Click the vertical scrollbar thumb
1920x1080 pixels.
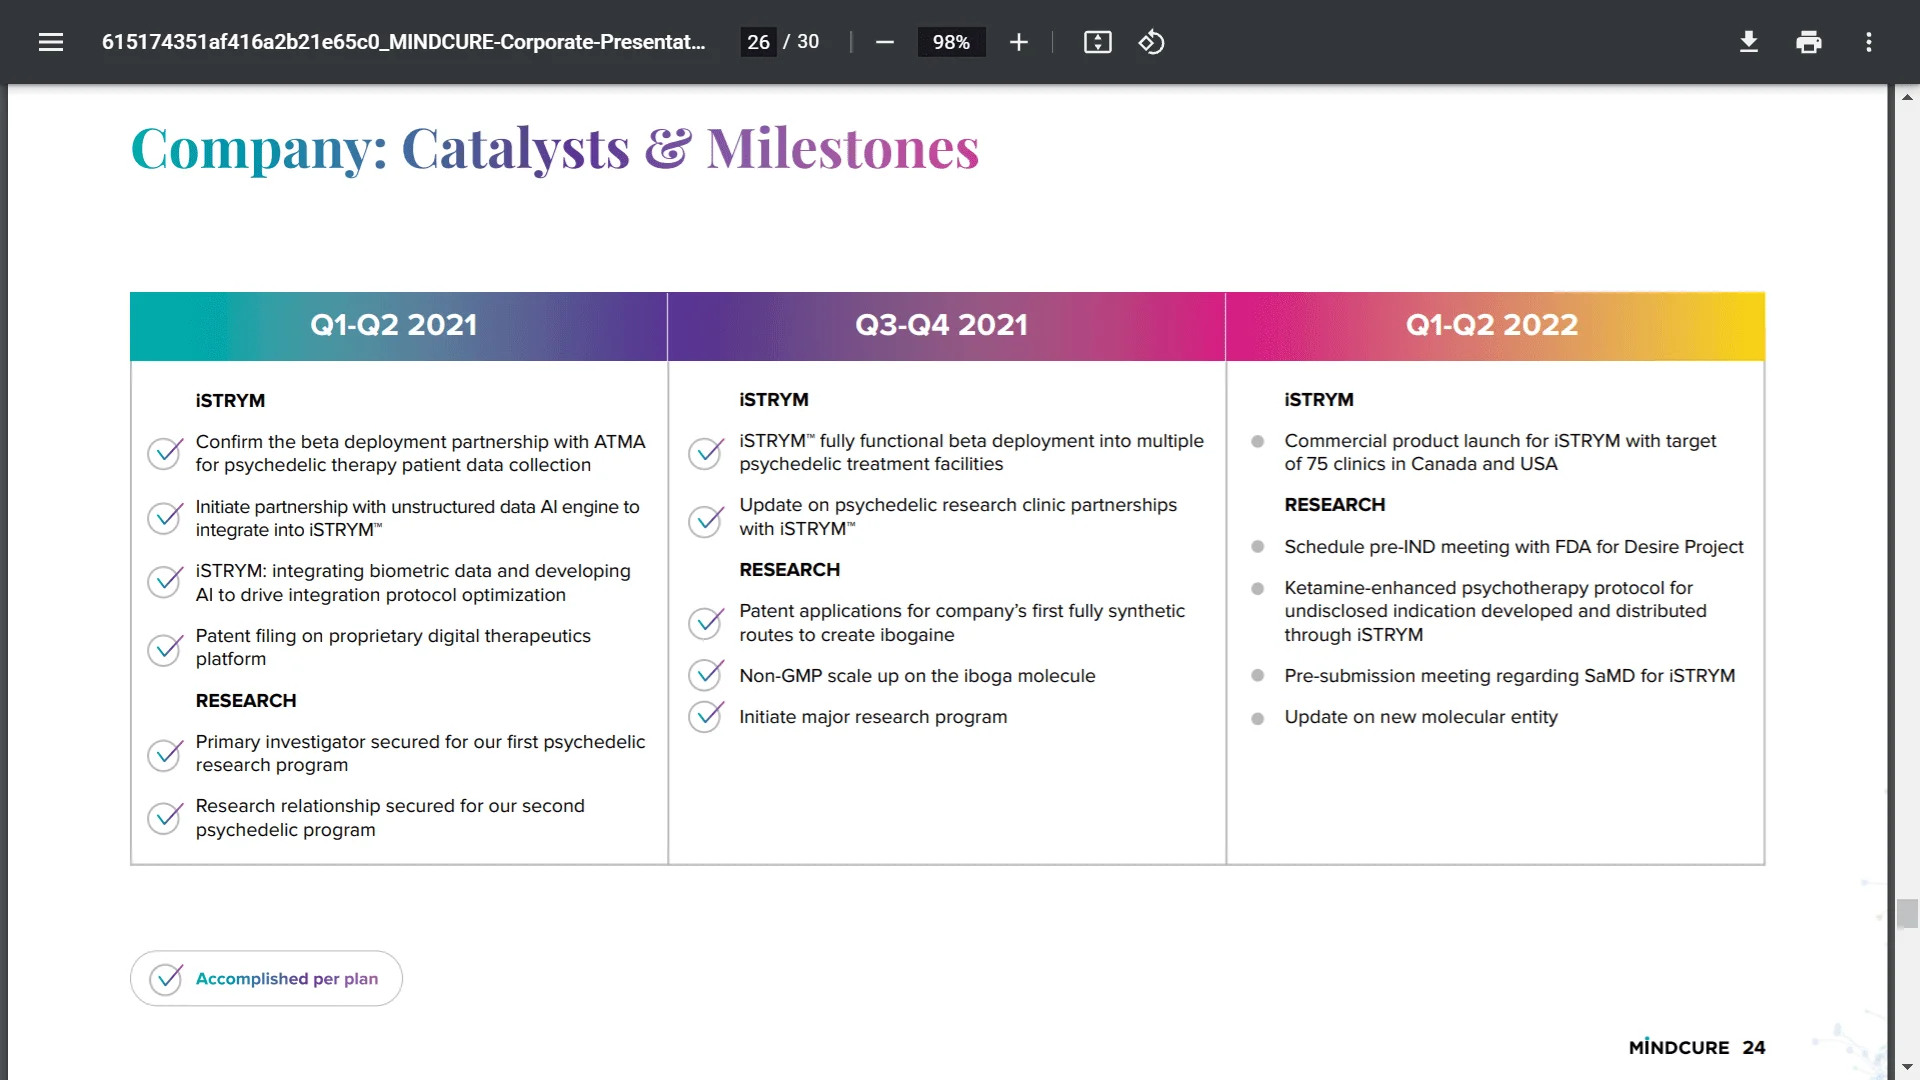(x=1907, y=914)
